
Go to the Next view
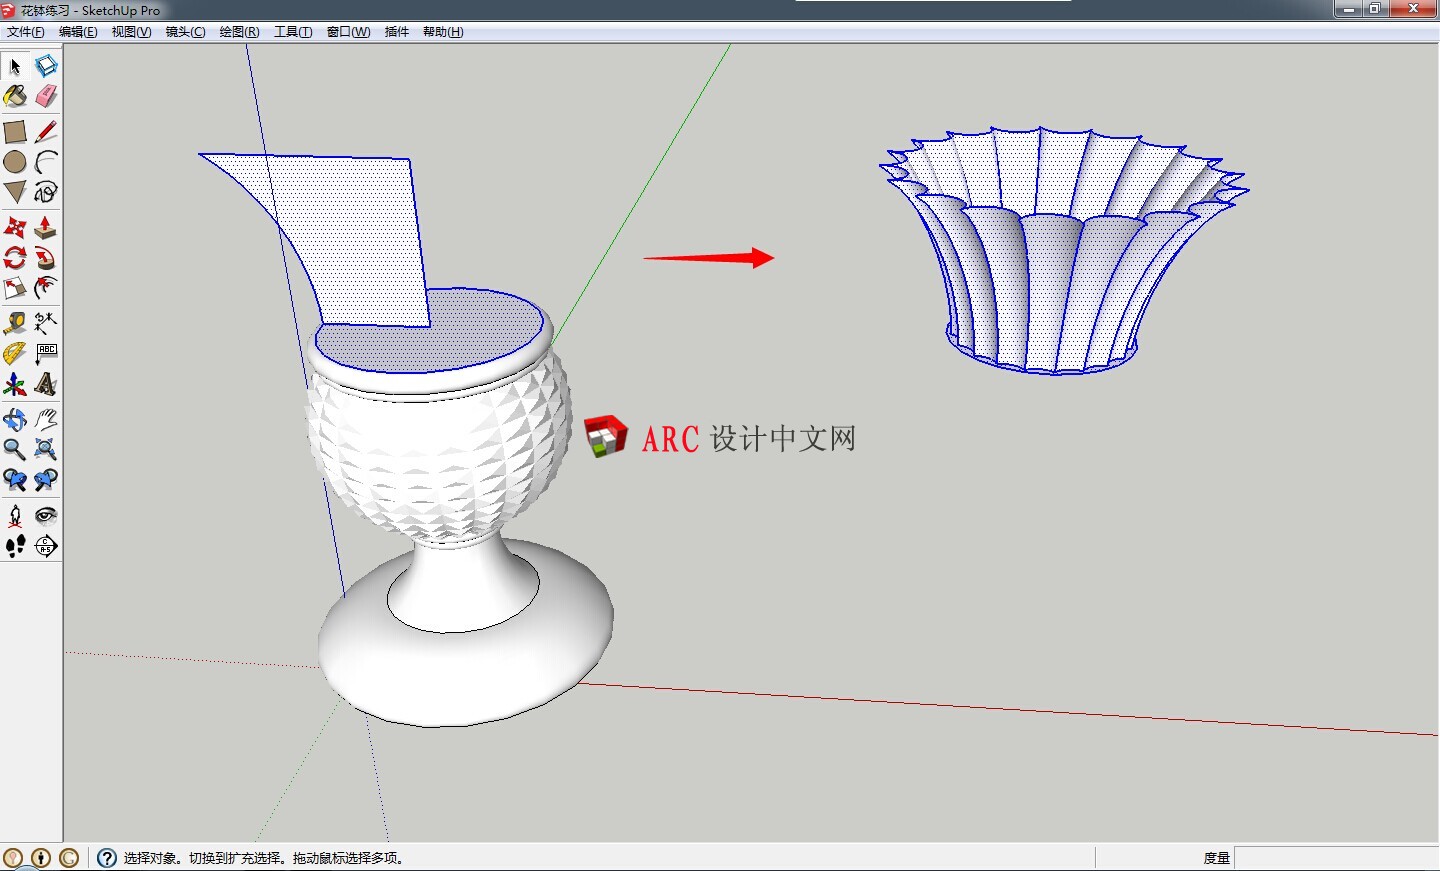[46, 480]
